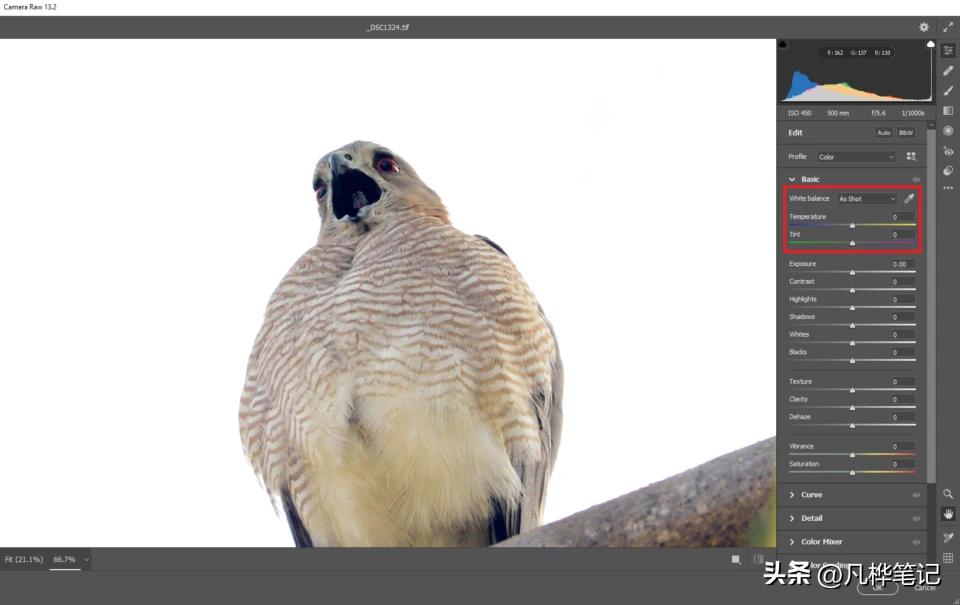The image size is (960, 605).
Task: Click the Whites slider handle
Action: click(x=852, y=343)
